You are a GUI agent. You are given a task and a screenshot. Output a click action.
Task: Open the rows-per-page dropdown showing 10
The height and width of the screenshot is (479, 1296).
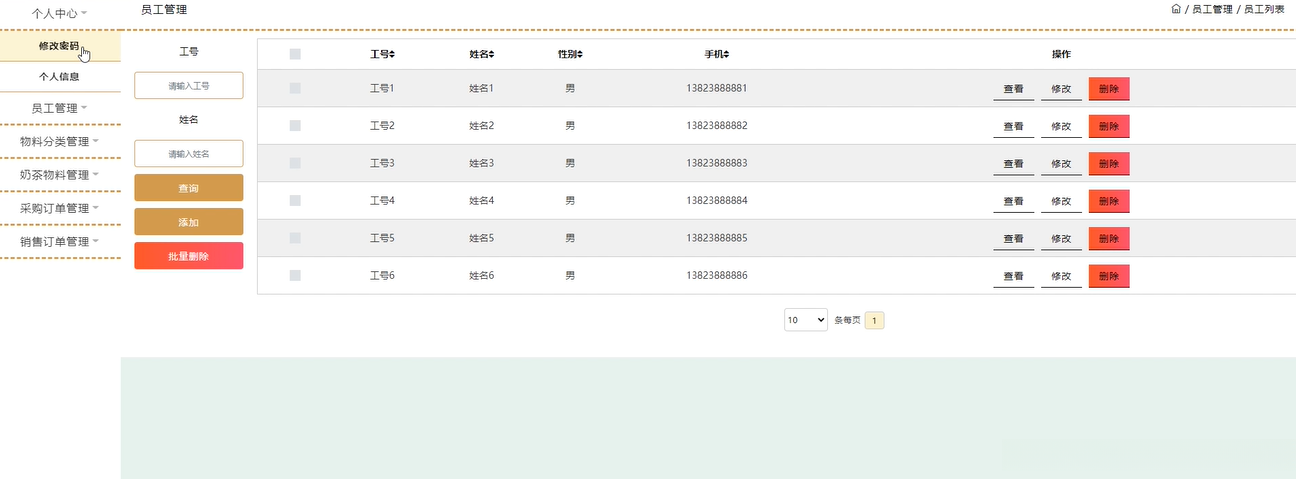coord(806,320)
